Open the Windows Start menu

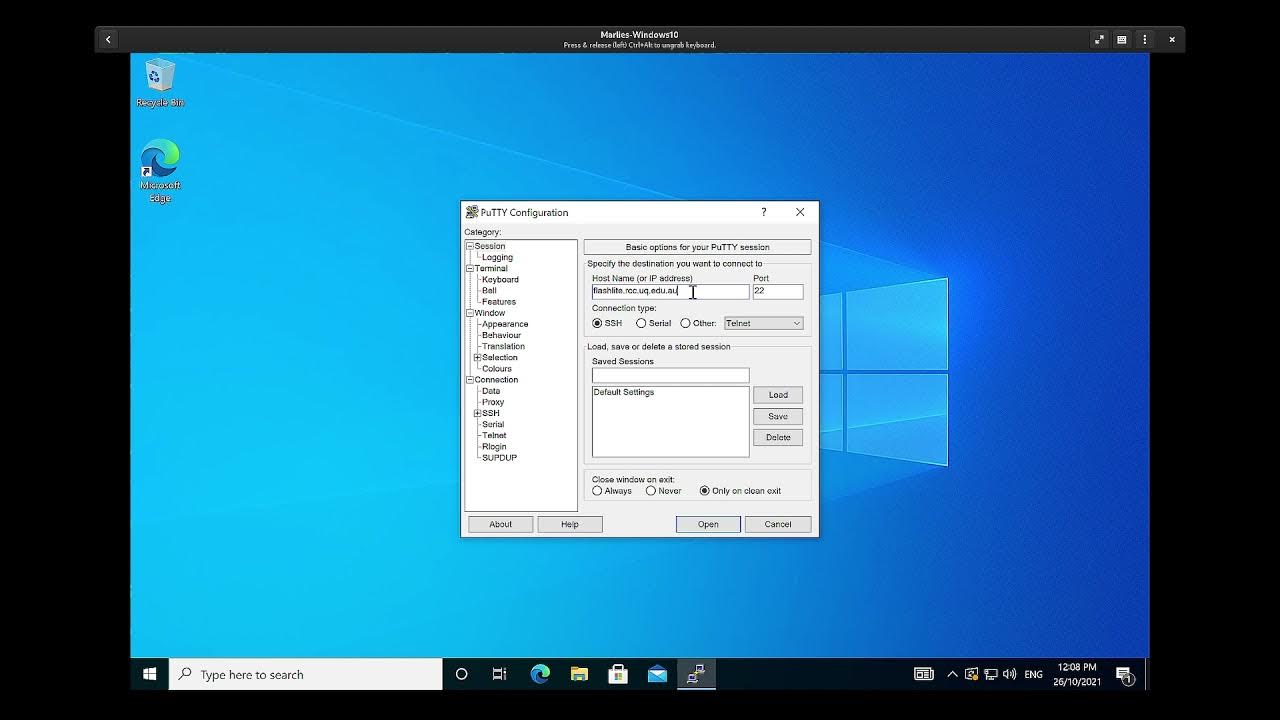click(150, 674)
